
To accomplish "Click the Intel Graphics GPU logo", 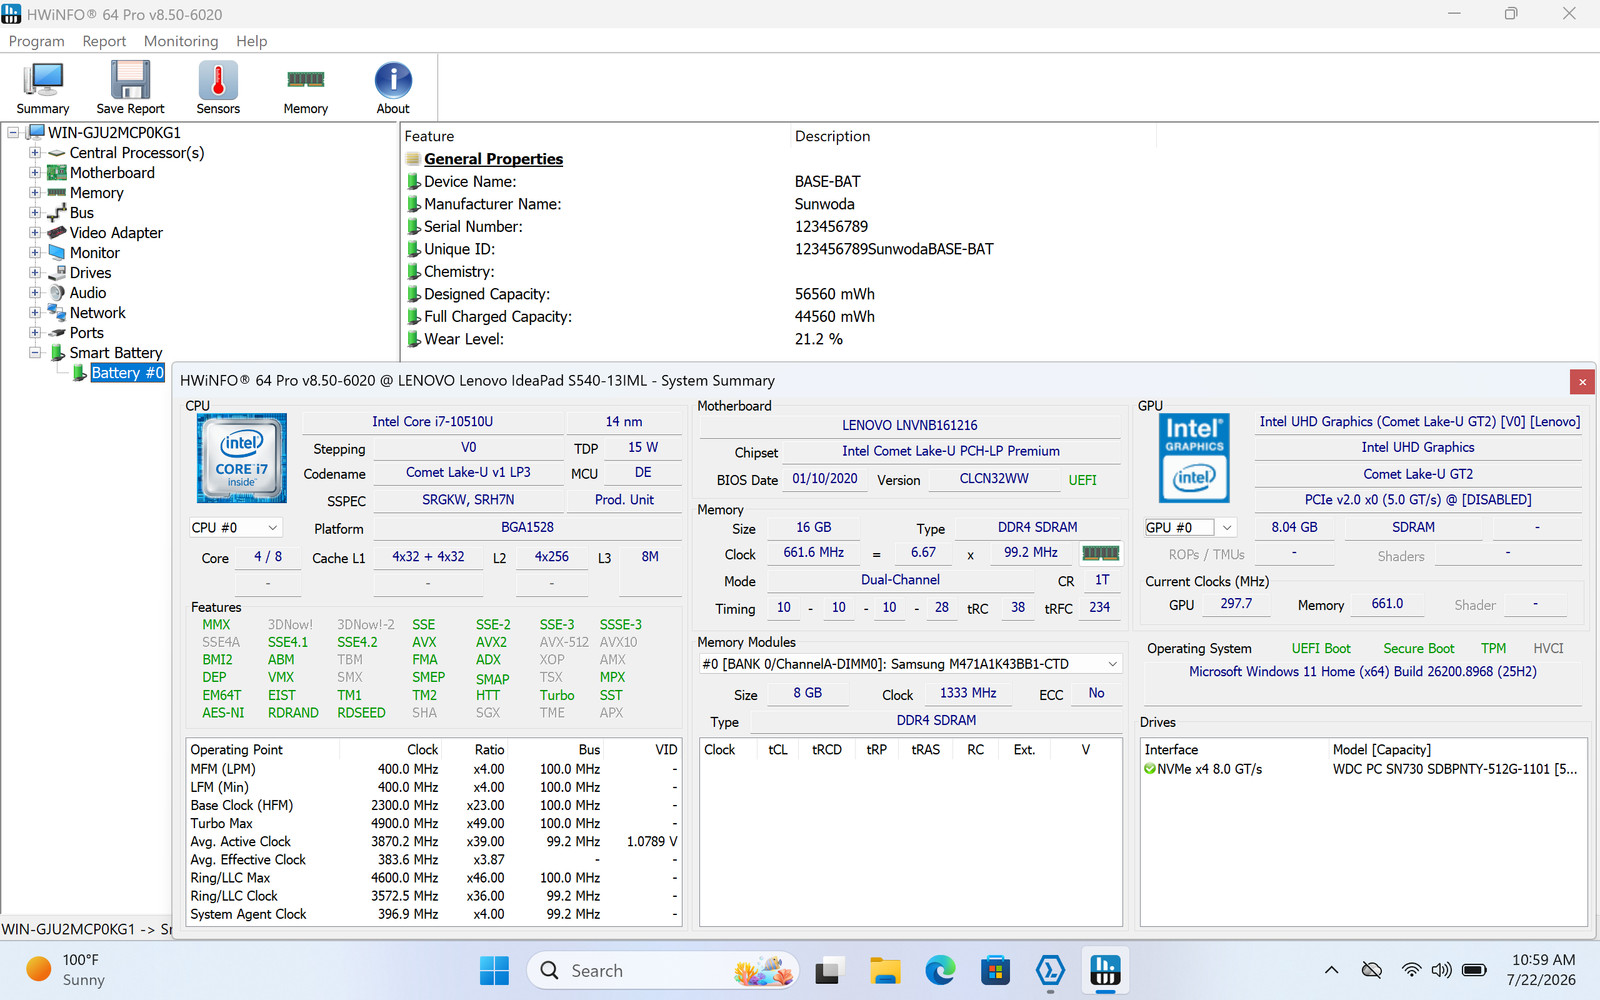I will tap(1194, 458).
